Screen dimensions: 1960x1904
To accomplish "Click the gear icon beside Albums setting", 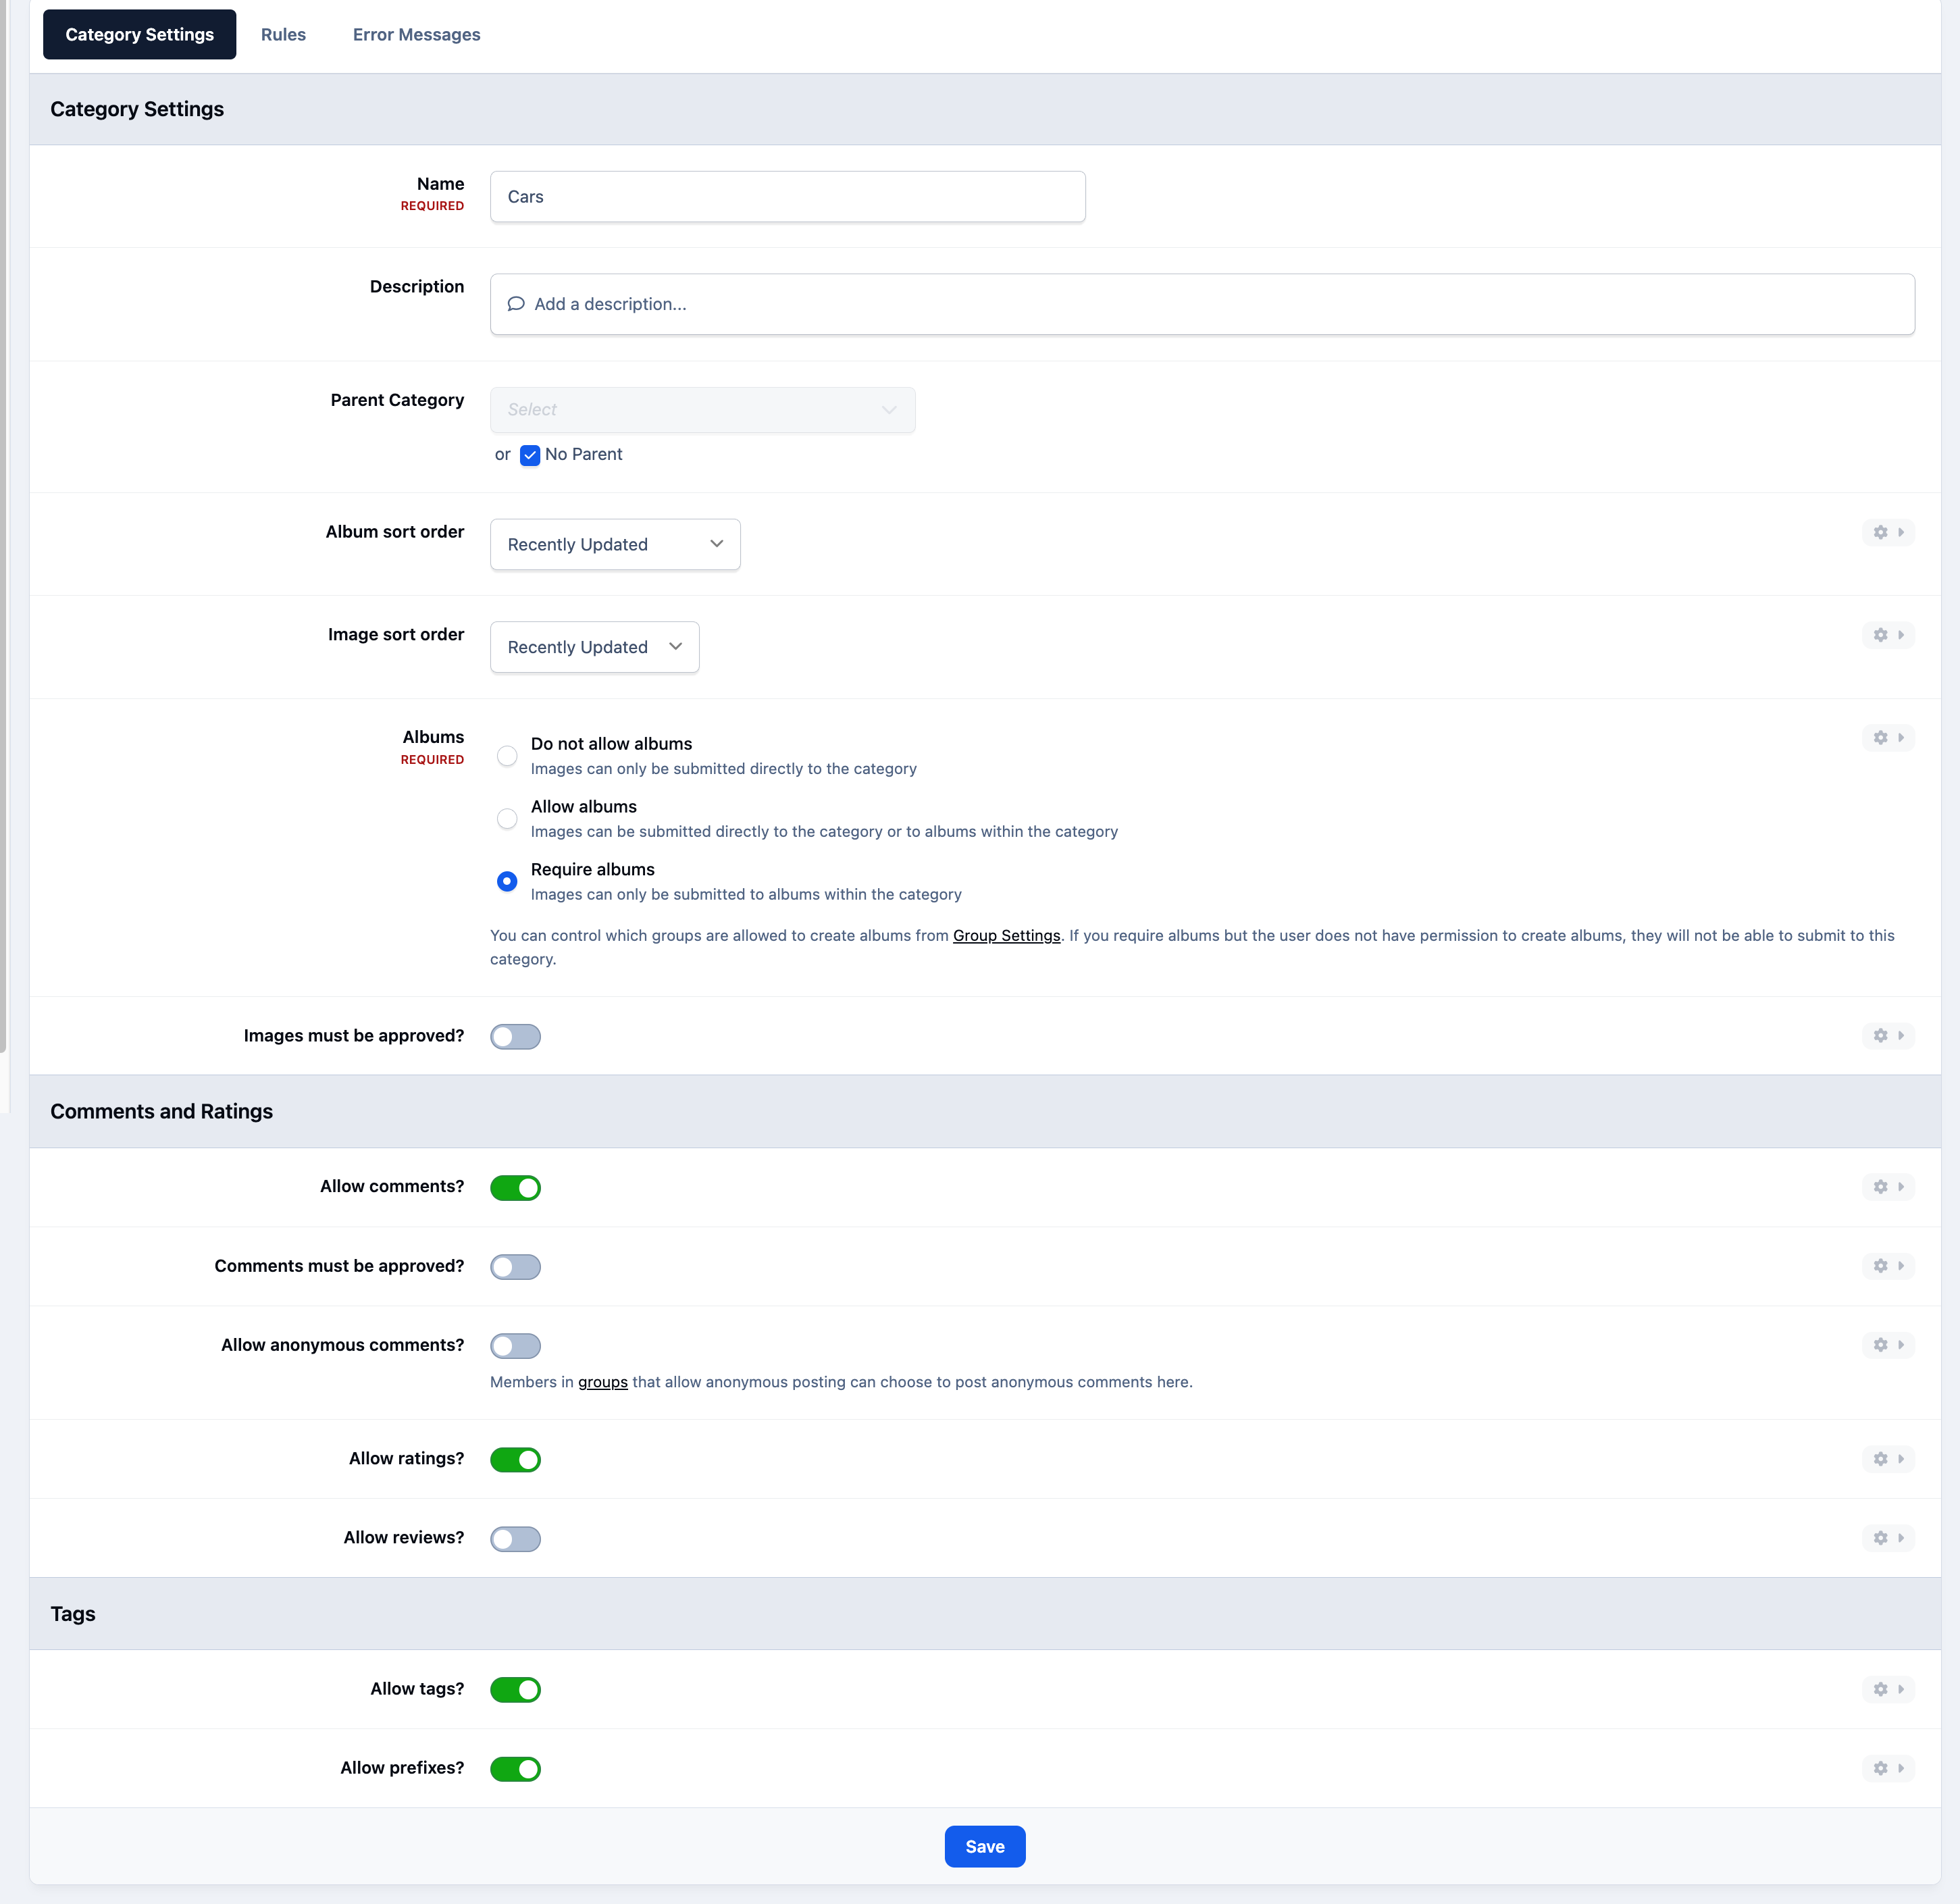I will pyautogui.click(x=1888, y=738).
